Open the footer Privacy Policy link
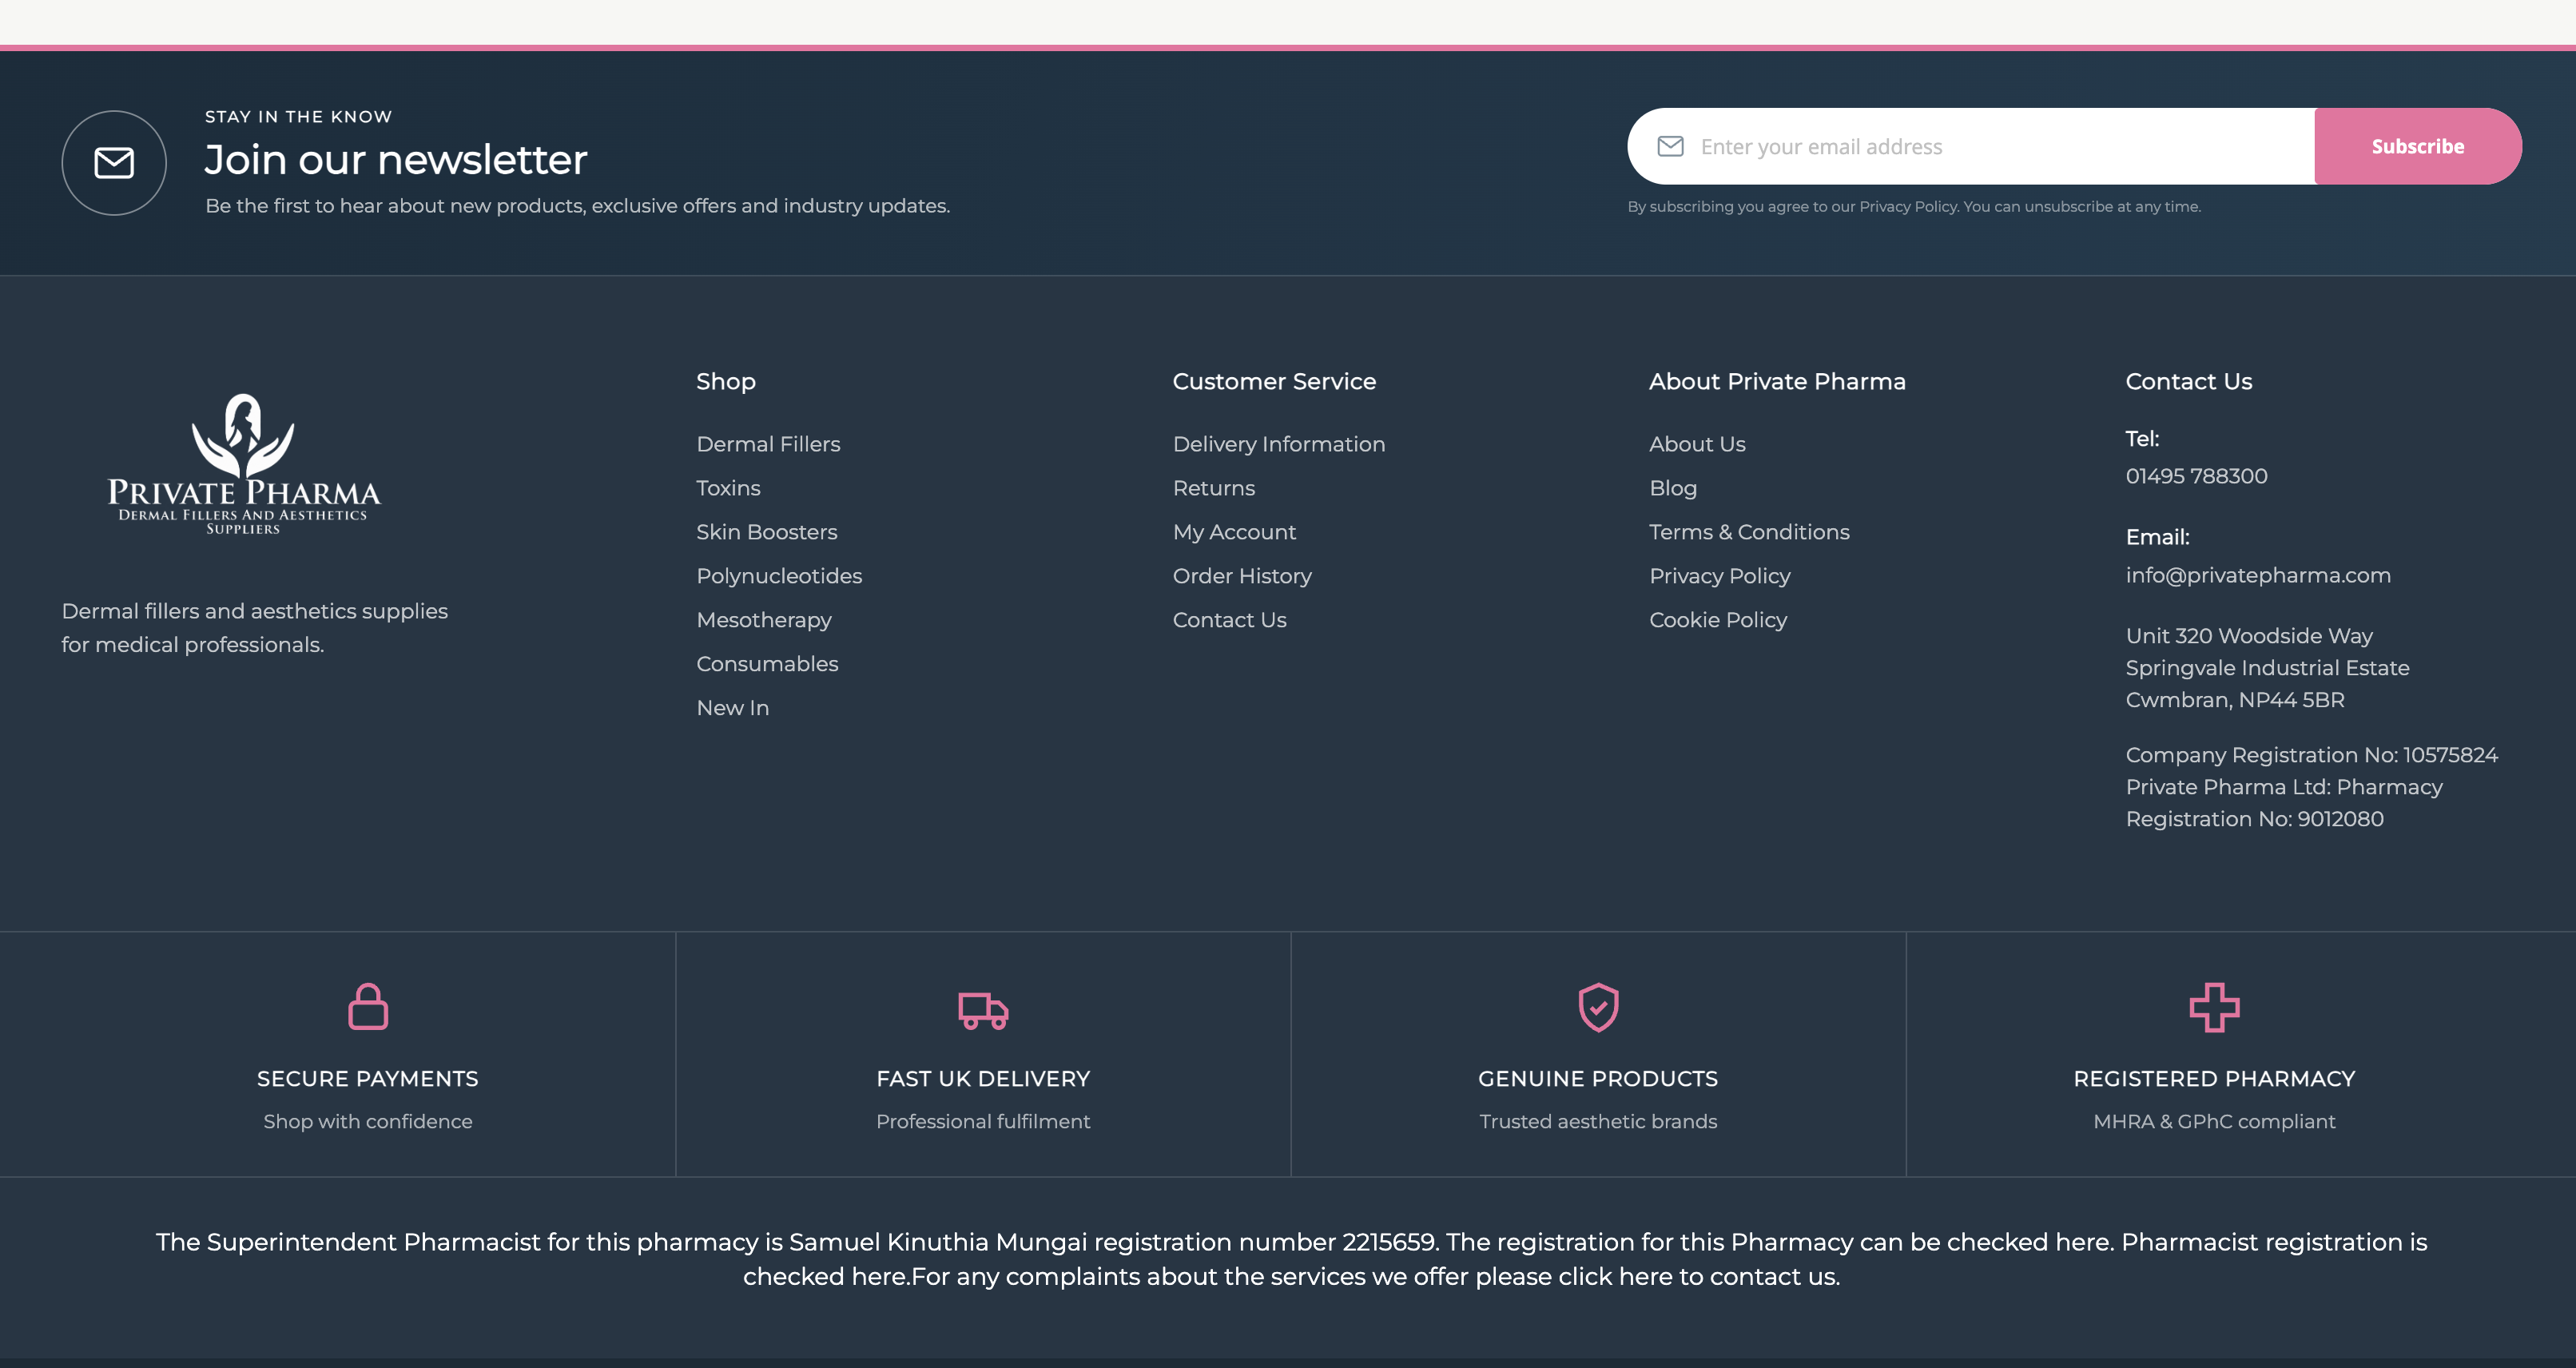This screenshot has width=2576, height=1368. coord(1720,576)
